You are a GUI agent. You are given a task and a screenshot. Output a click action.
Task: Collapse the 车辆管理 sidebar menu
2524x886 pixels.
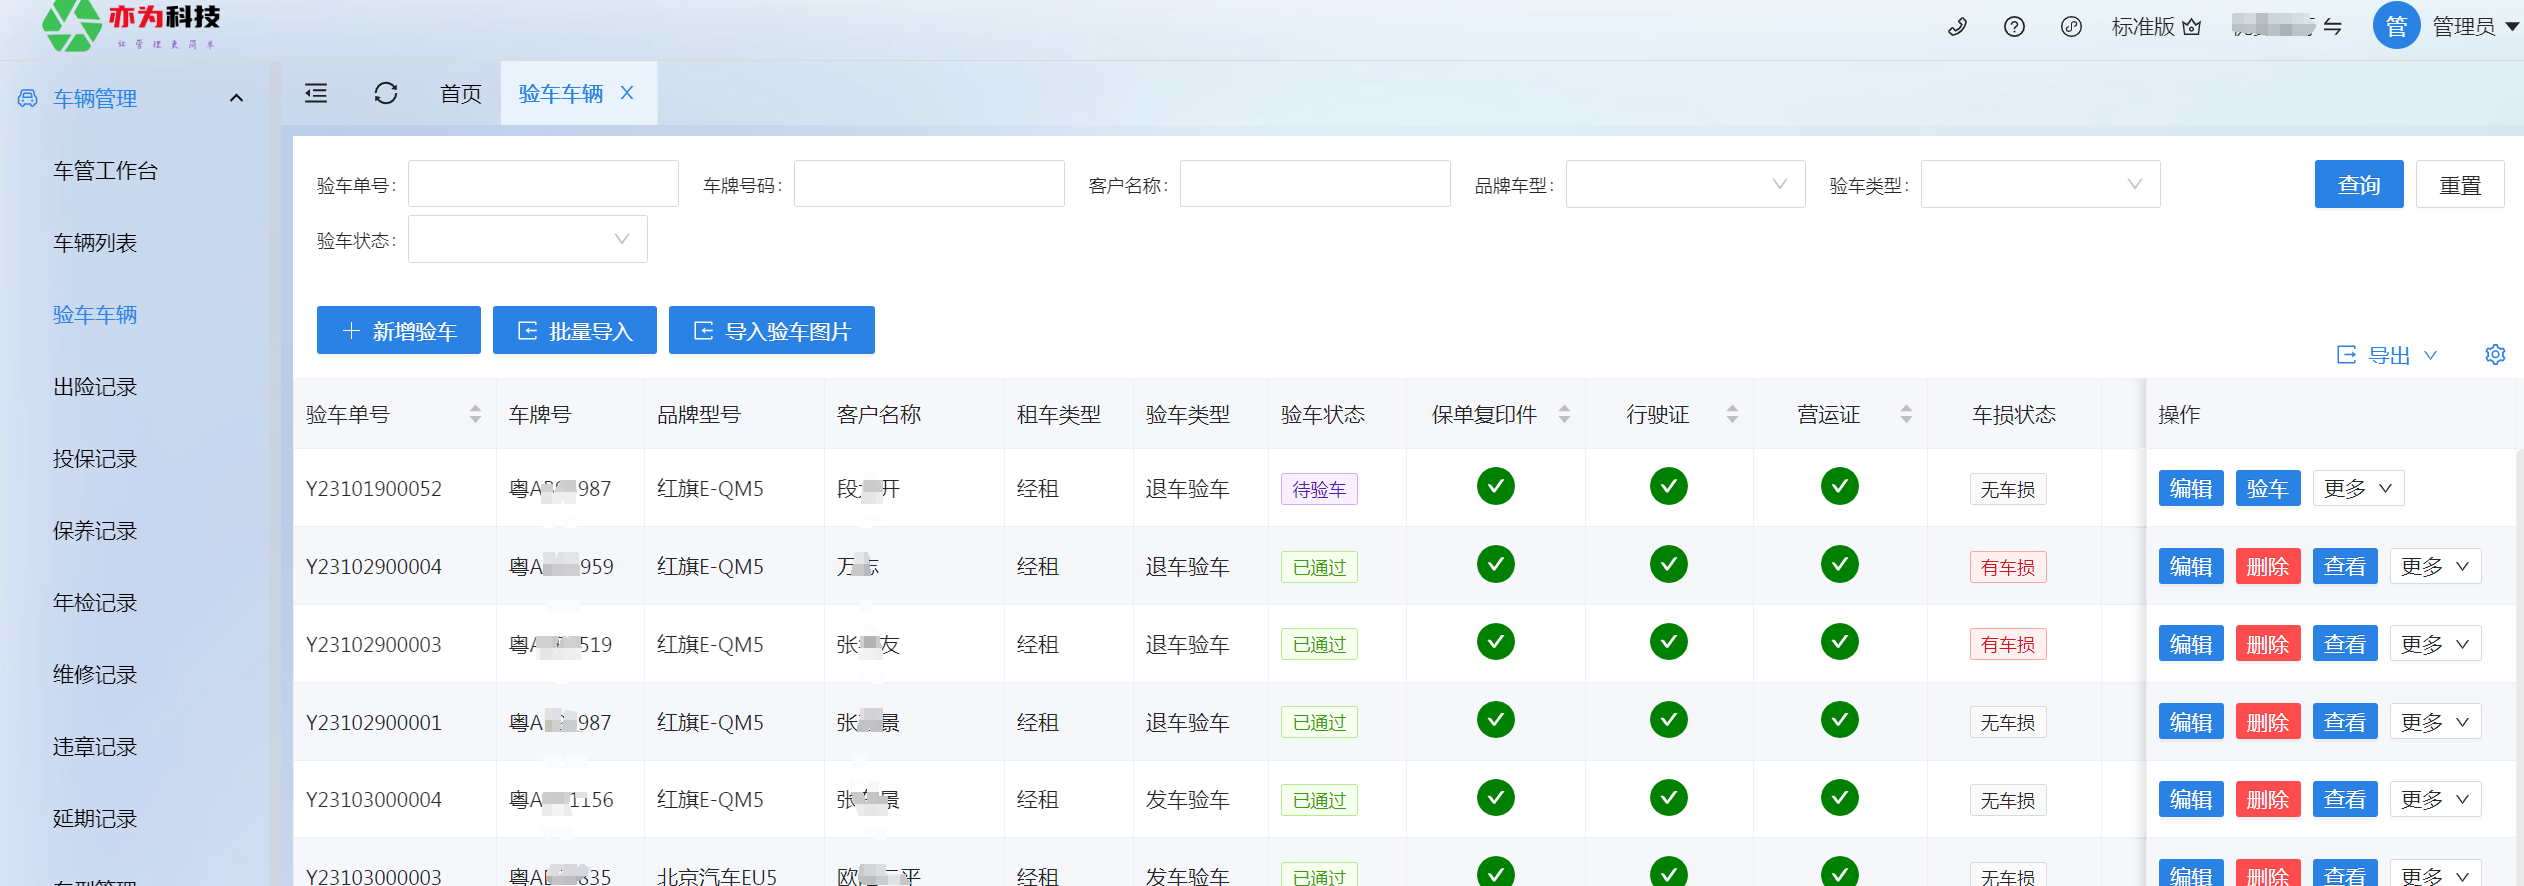236,98
